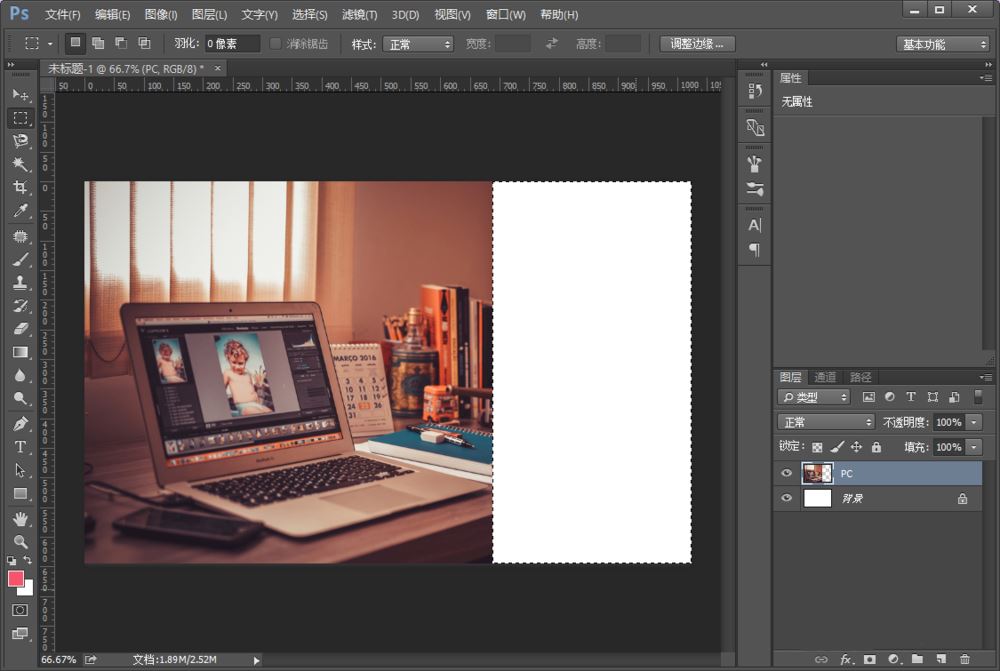Choose Add to Selection mode

98,43
